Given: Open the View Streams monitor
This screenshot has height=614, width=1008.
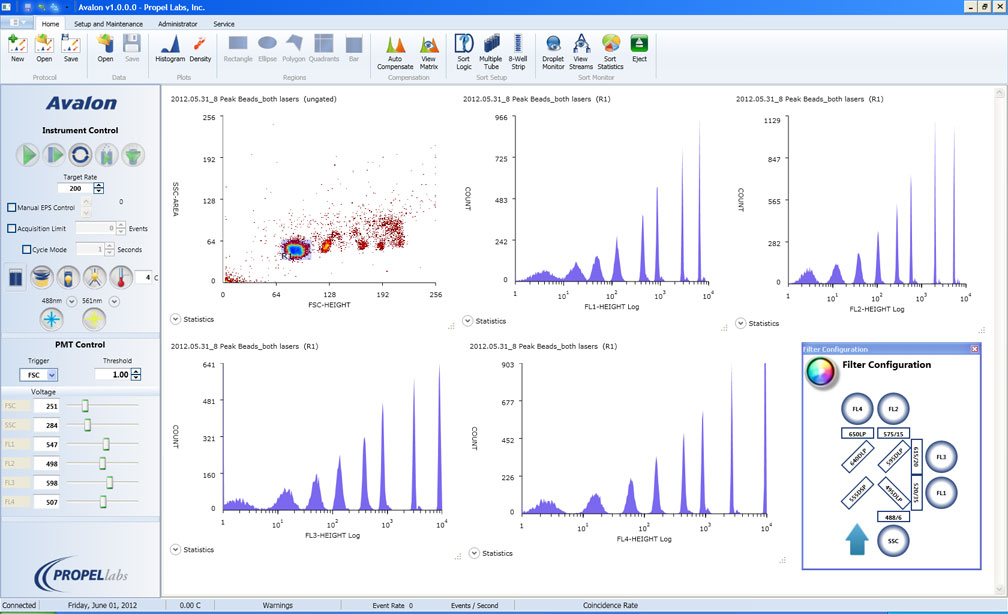Looking at the screenshot, I should [581, 53].
